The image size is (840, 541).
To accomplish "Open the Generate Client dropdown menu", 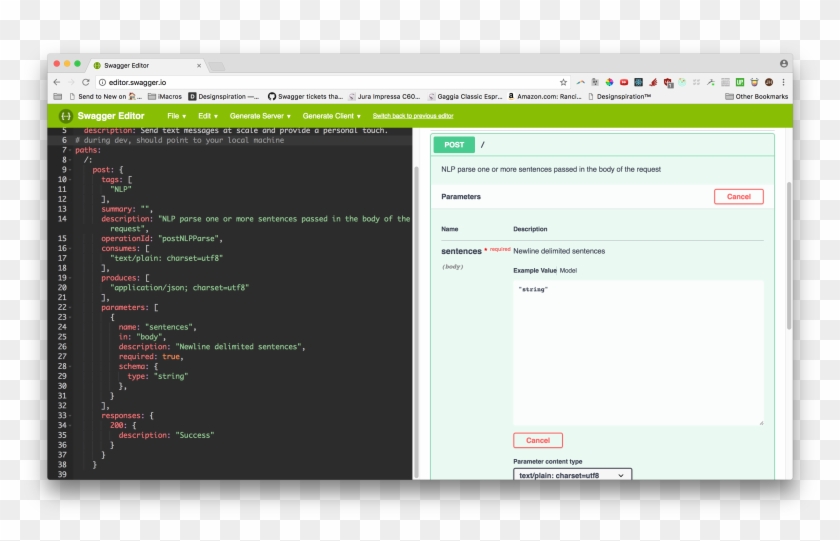I will tap(332, 116).
